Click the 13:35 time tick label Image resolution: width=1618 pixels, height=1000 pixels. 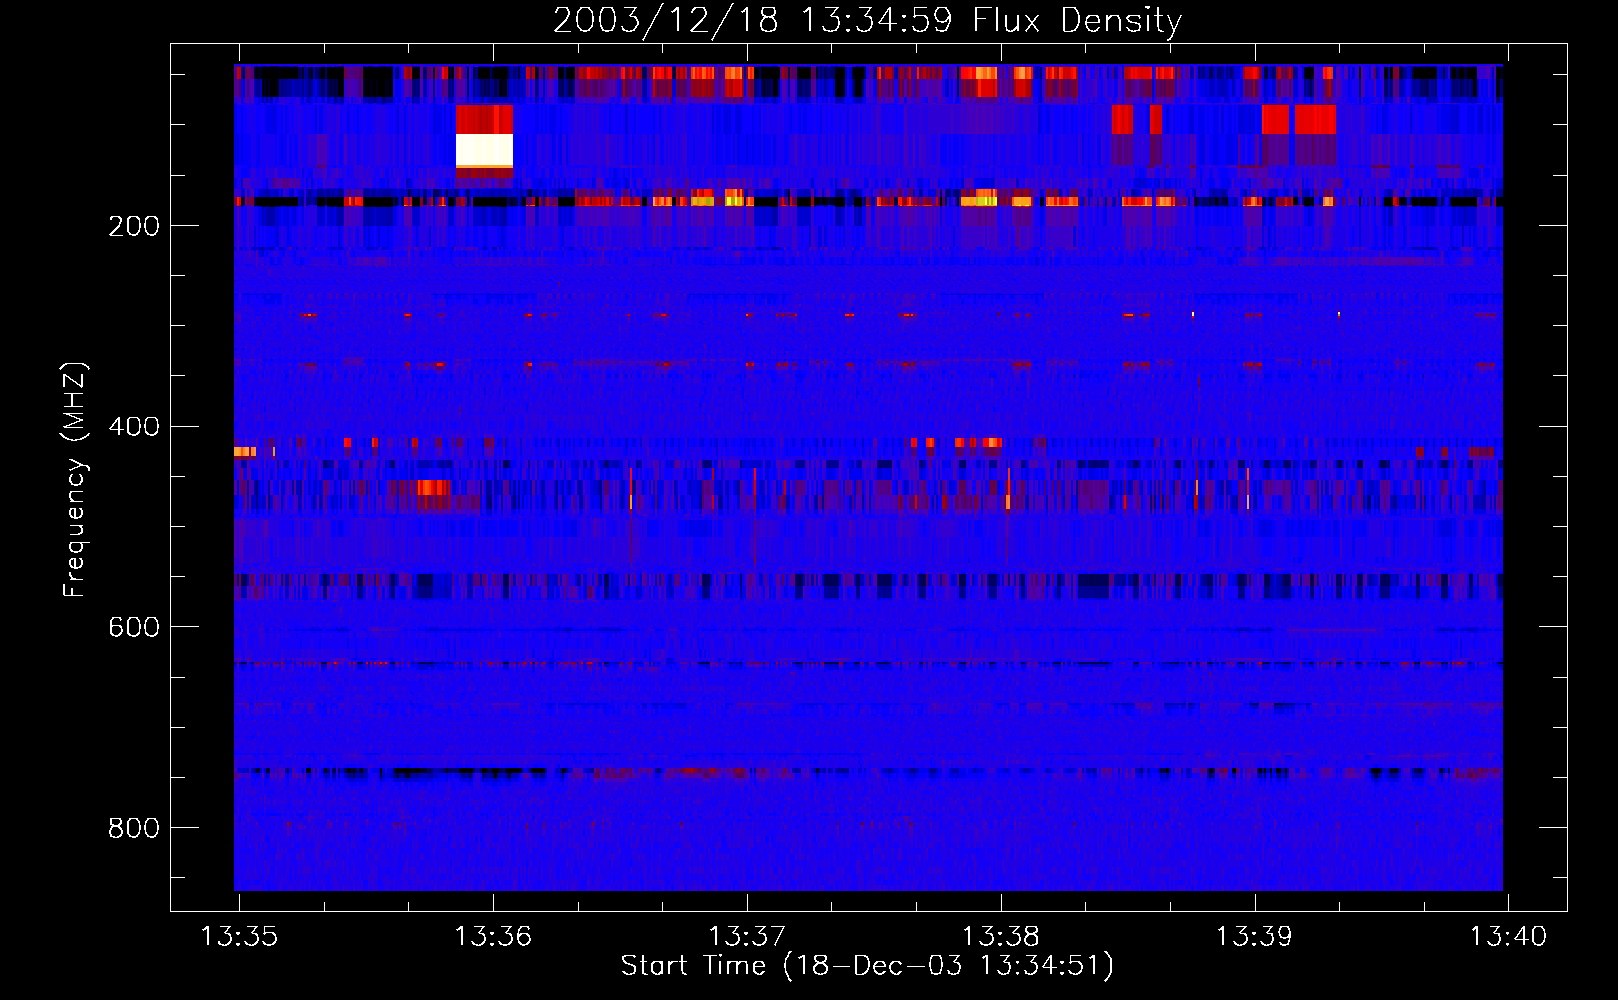[239, 937]
